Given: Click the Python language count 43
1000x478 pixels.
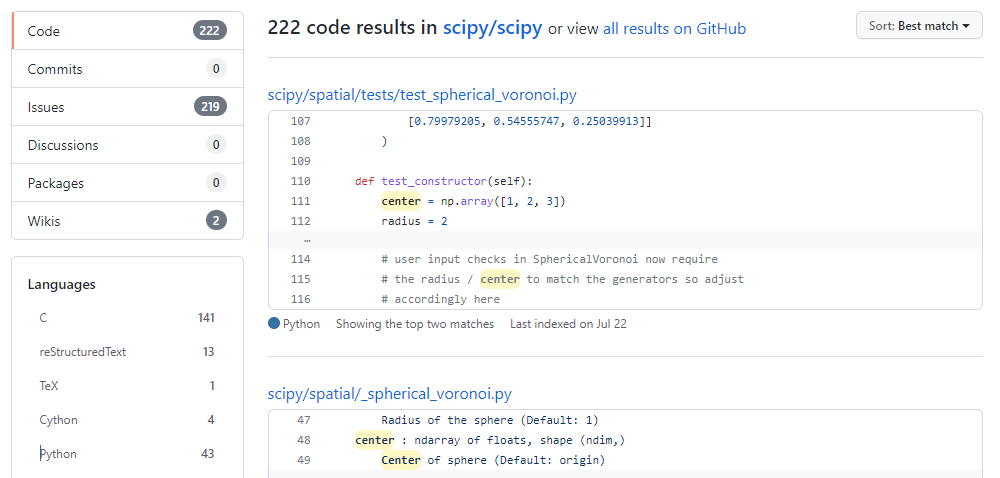Looking at the screenshot, I should pos(208,454).
